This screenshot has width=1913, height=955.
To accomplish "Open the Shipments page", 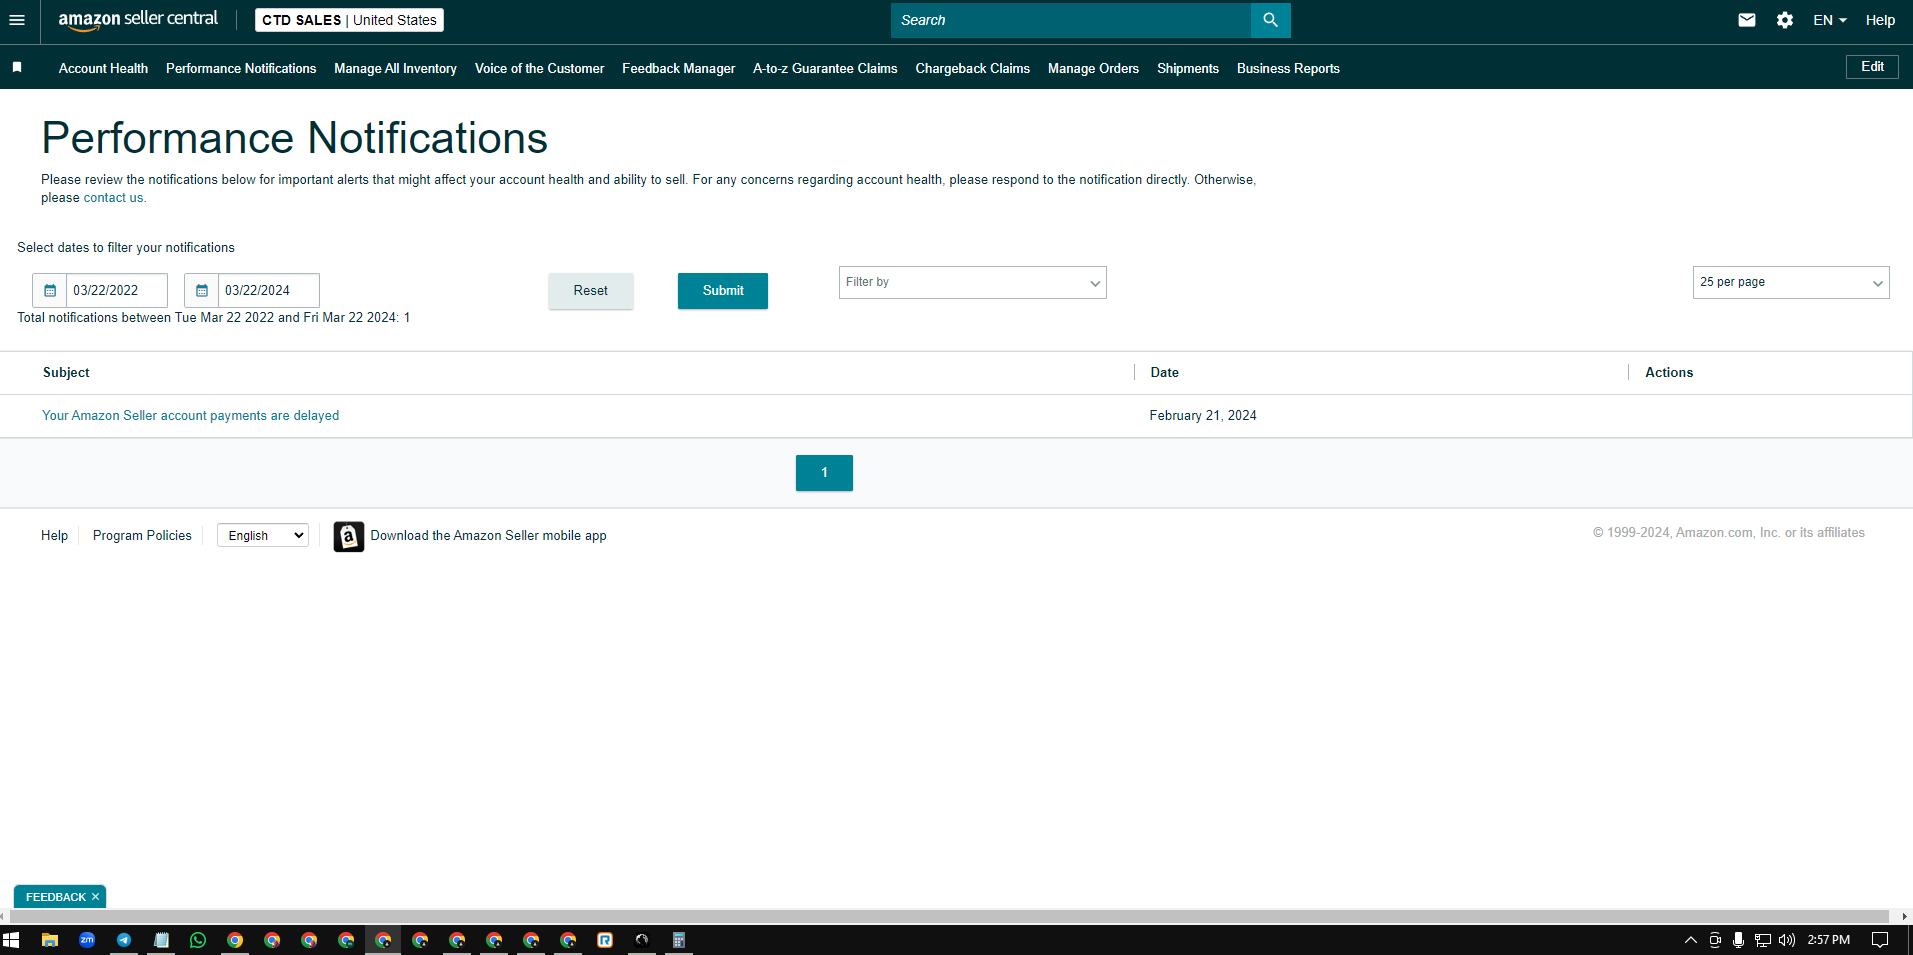I will (1188, 68).
